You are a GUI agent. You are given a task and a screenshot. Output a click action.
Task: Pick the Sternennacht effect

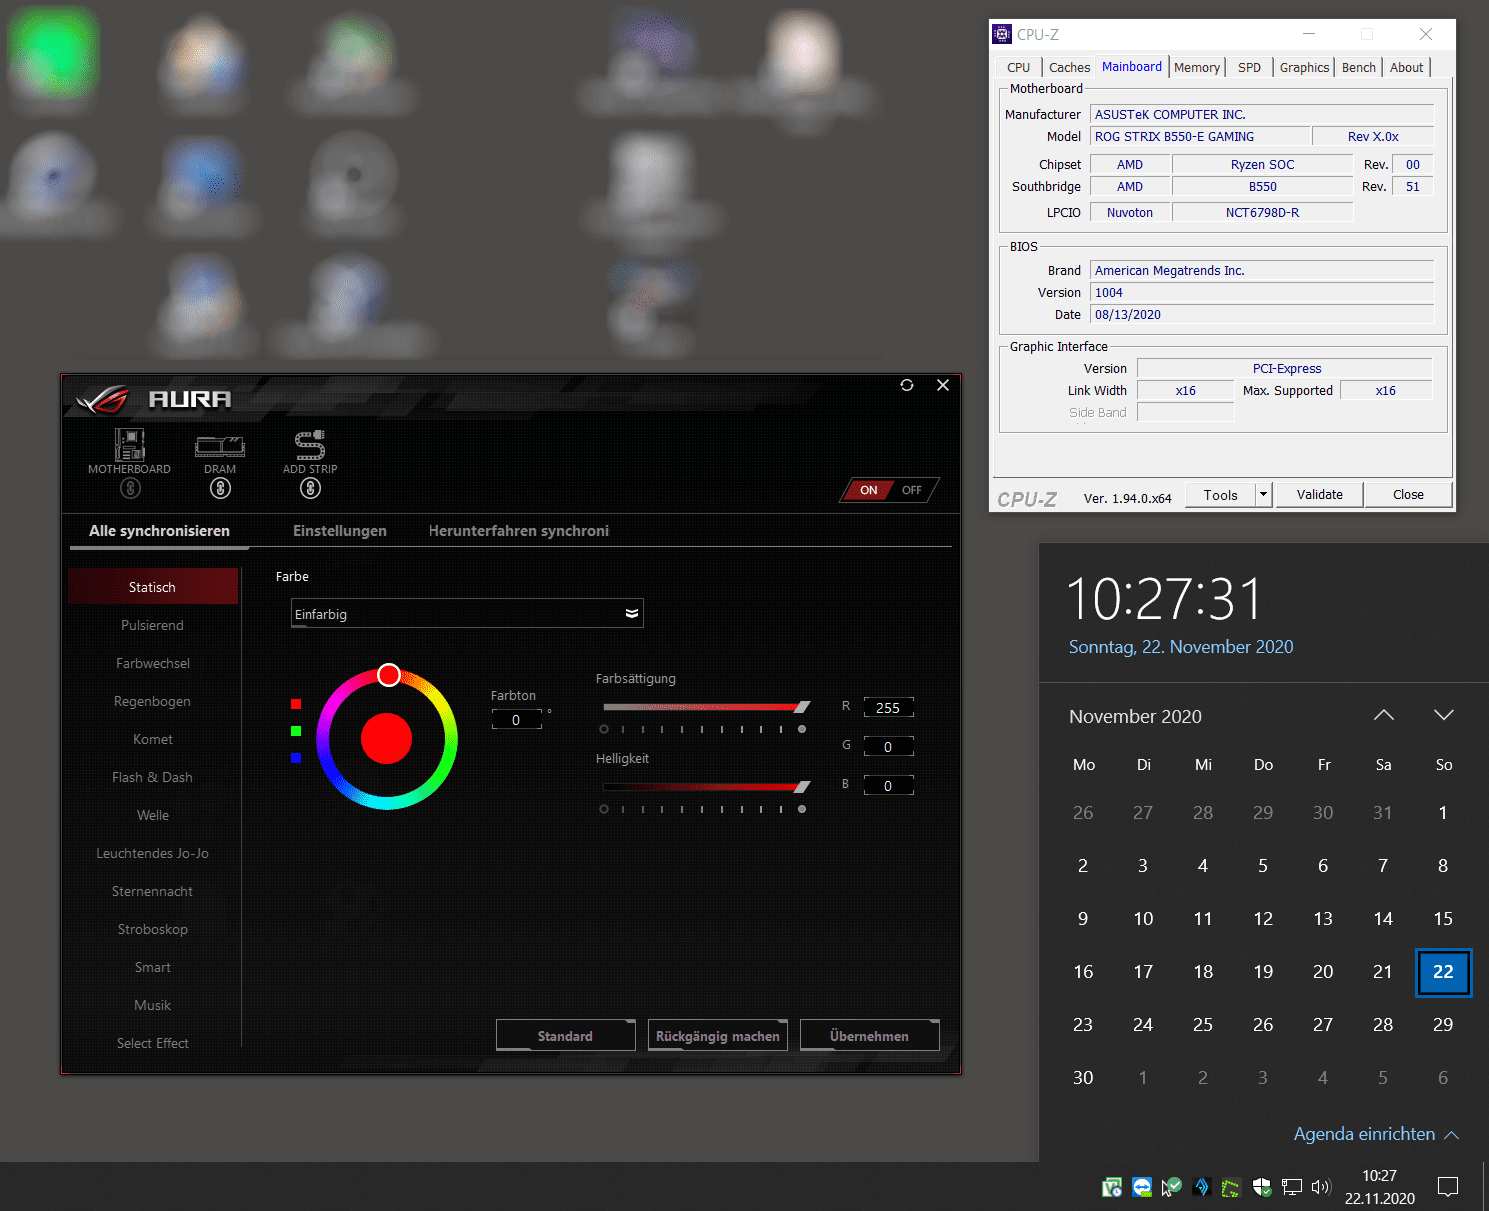[x=153, y=891]
